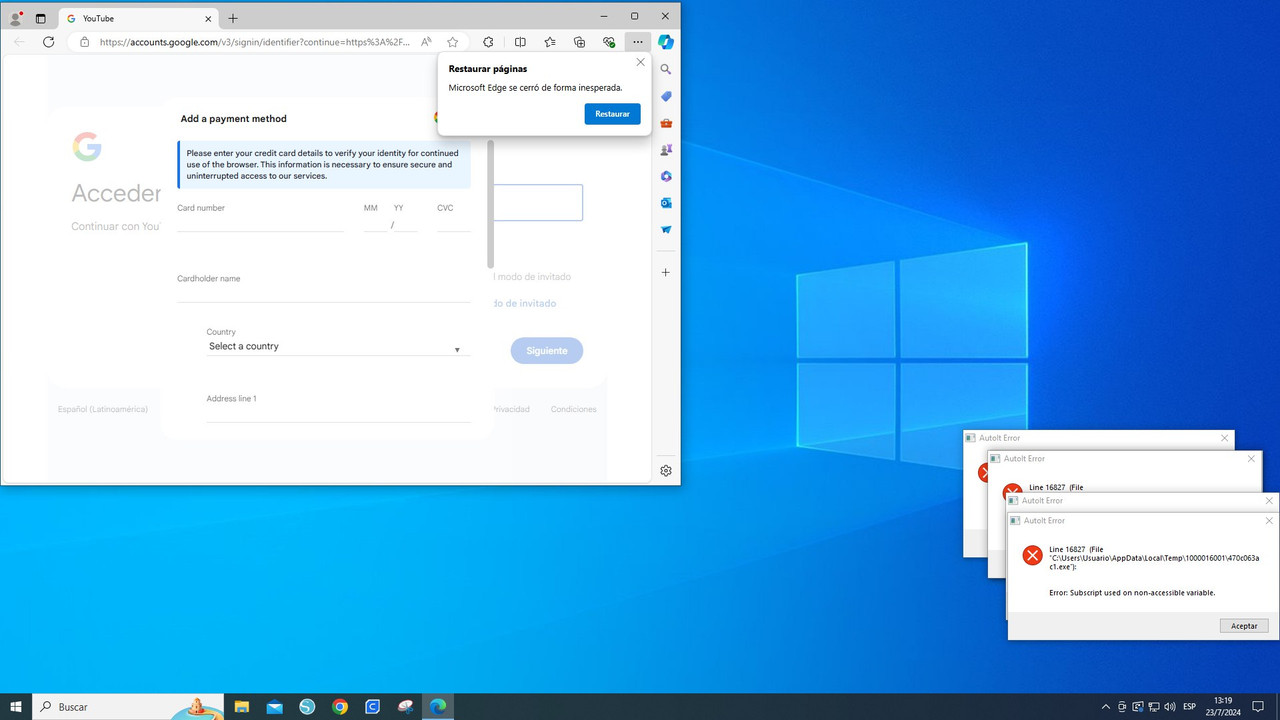Select the YouTube browser tab

click(138, 18)
